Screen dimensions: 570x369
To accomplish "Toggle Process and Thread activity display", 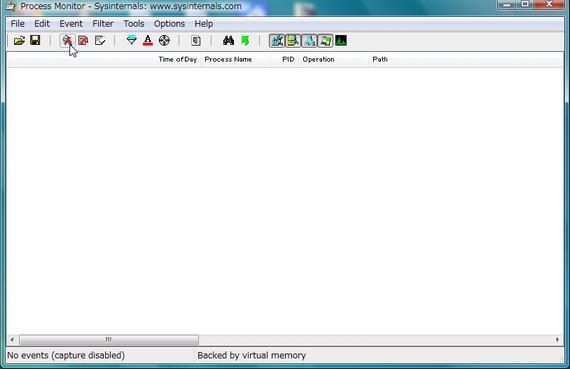I will tap(325, 40).
